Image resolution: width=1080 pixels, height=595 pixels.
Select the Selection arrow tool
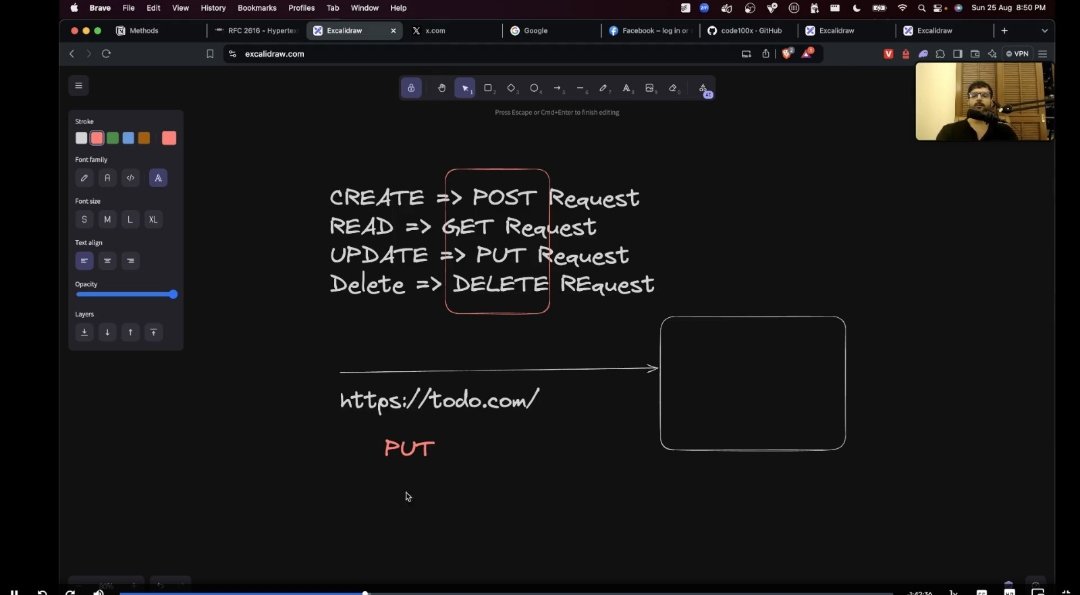[x=465, y=88]
